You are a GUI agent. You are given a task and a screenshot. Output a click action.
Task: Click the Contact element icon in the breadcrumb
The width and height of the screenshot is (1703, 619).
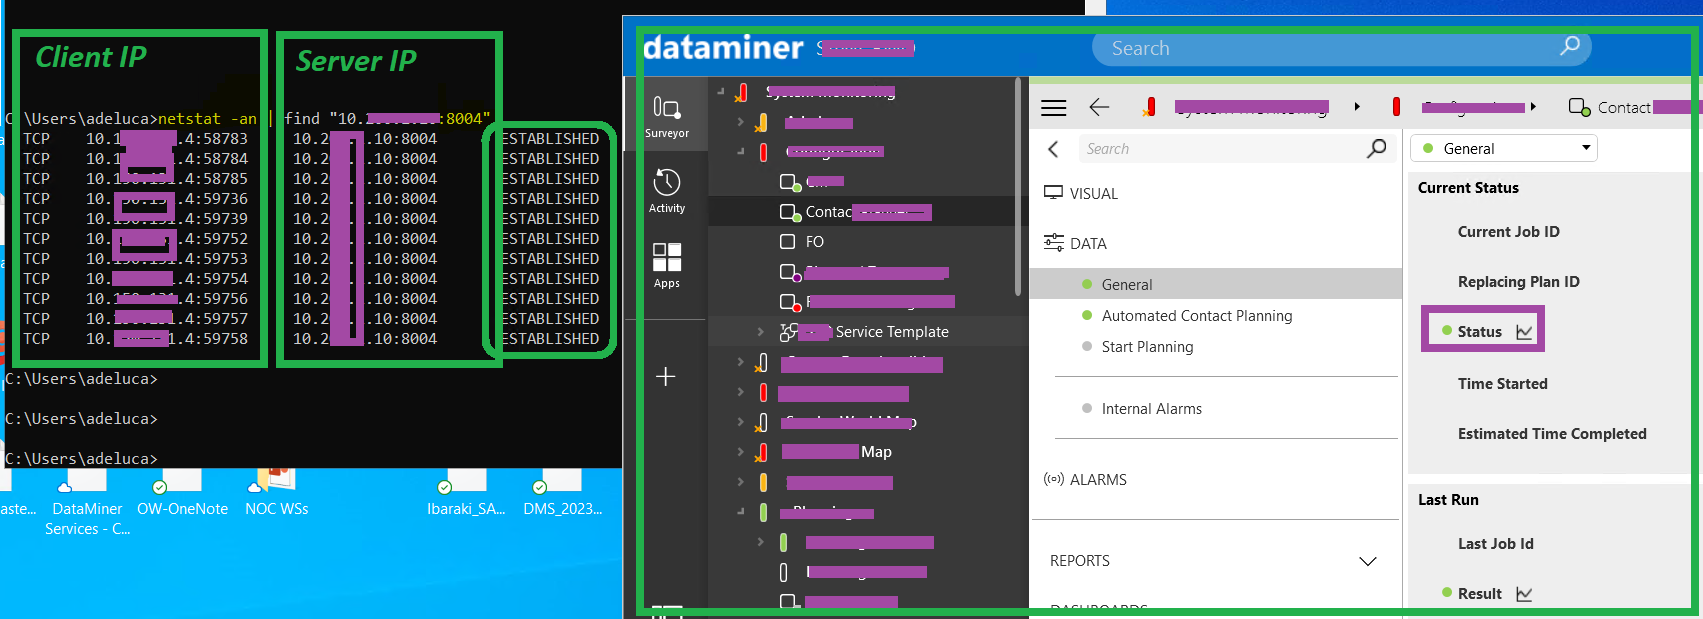[x=1579, y=107]
